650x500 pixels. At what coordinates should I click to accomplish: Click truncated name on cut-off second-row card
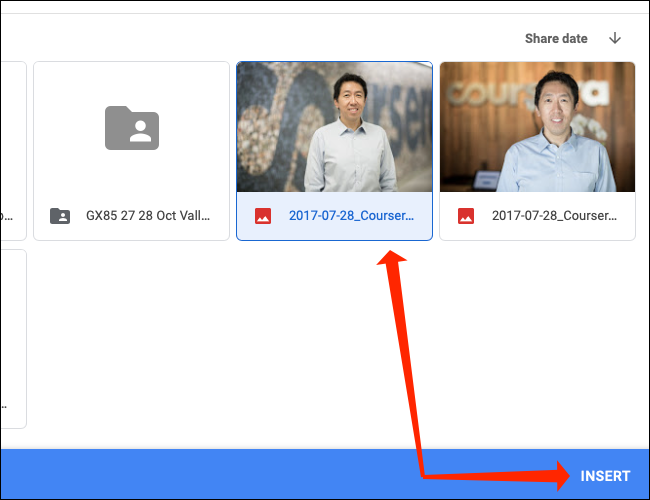(8, 406)
